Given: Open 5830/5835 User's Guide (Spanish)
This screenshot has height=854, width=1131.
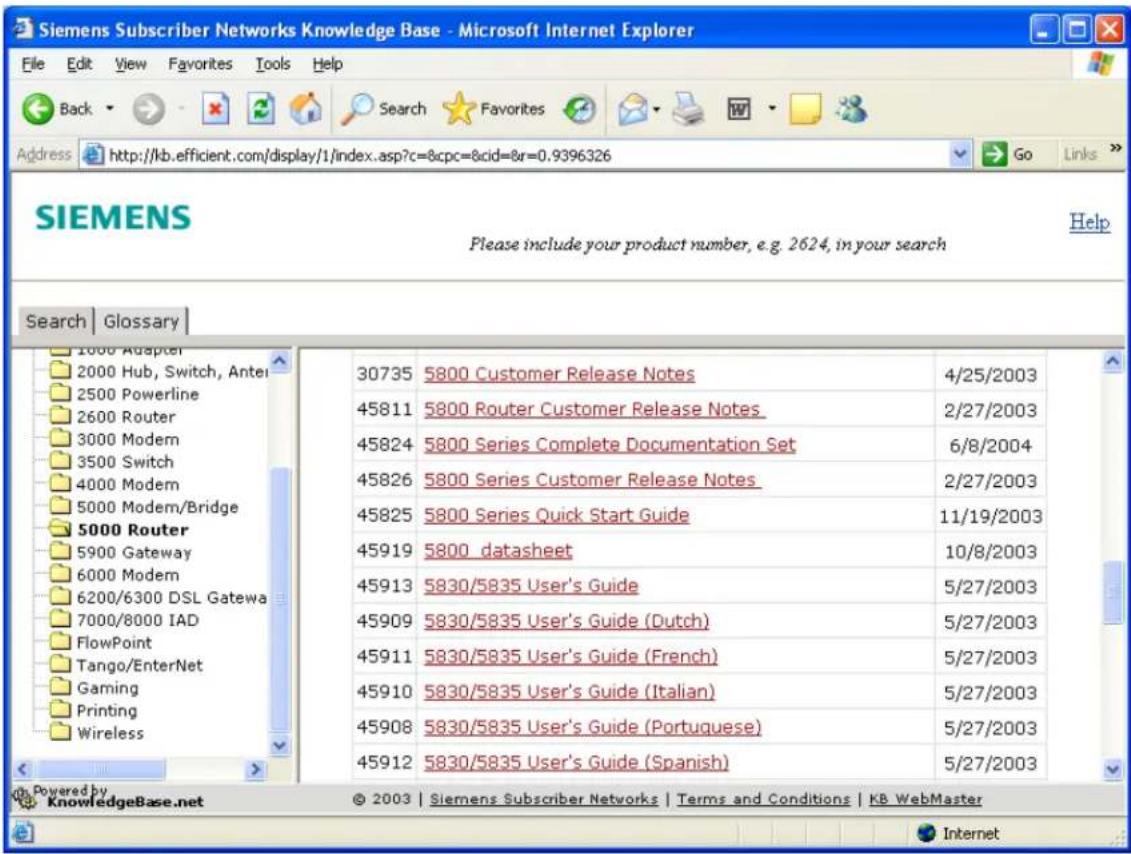Looking at the screenshot, I should 576,762.
